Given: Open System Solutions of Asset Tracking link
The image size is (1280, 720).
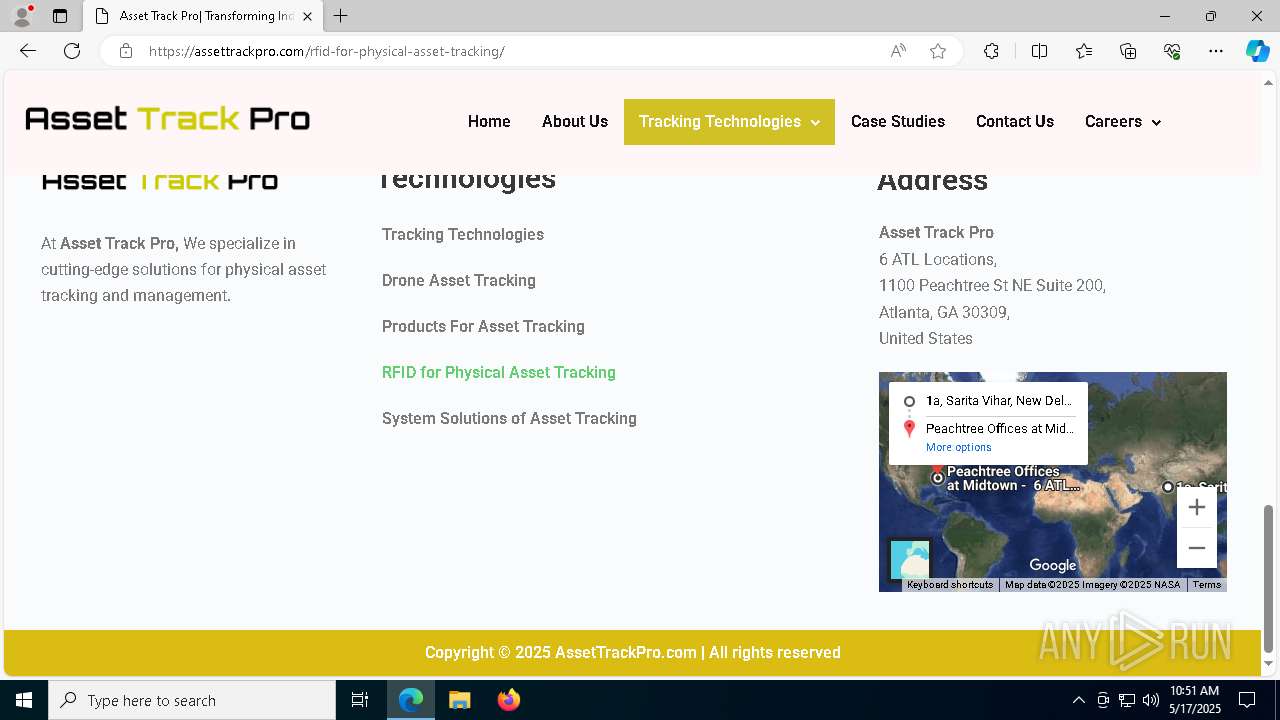Looking at the screenshot, I should (509, 418).
